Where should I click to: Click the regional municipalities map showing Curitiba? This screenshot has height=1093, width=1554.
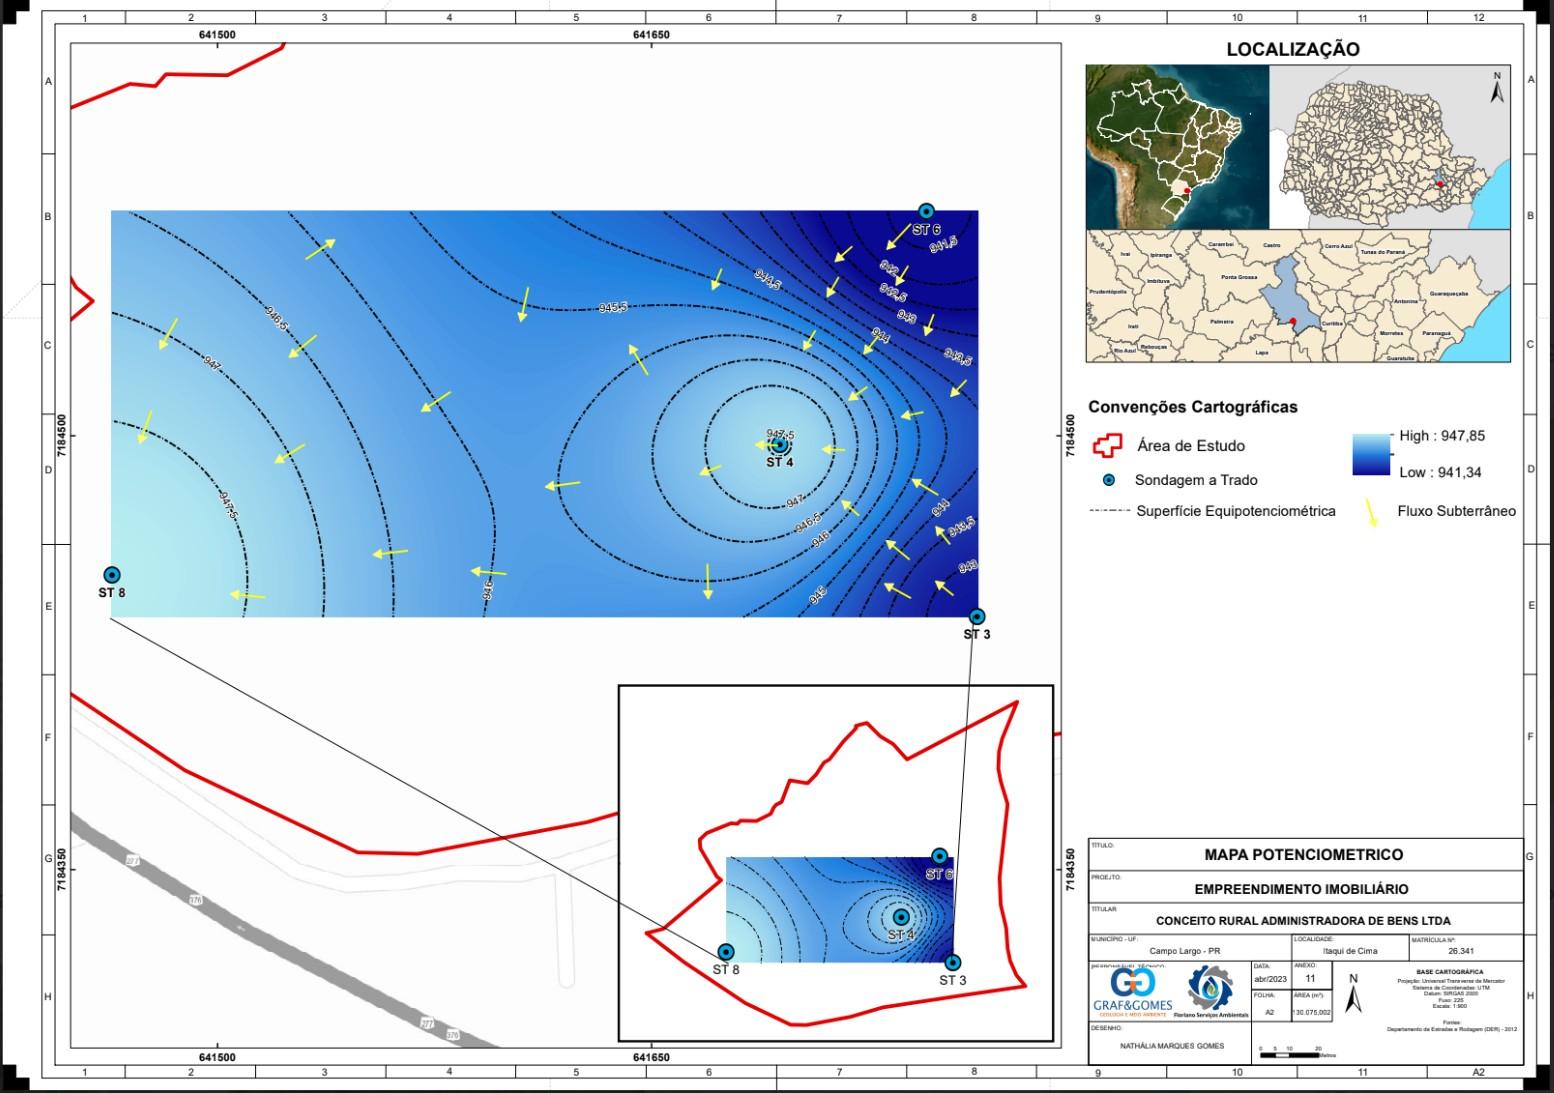pos(1297,296)
